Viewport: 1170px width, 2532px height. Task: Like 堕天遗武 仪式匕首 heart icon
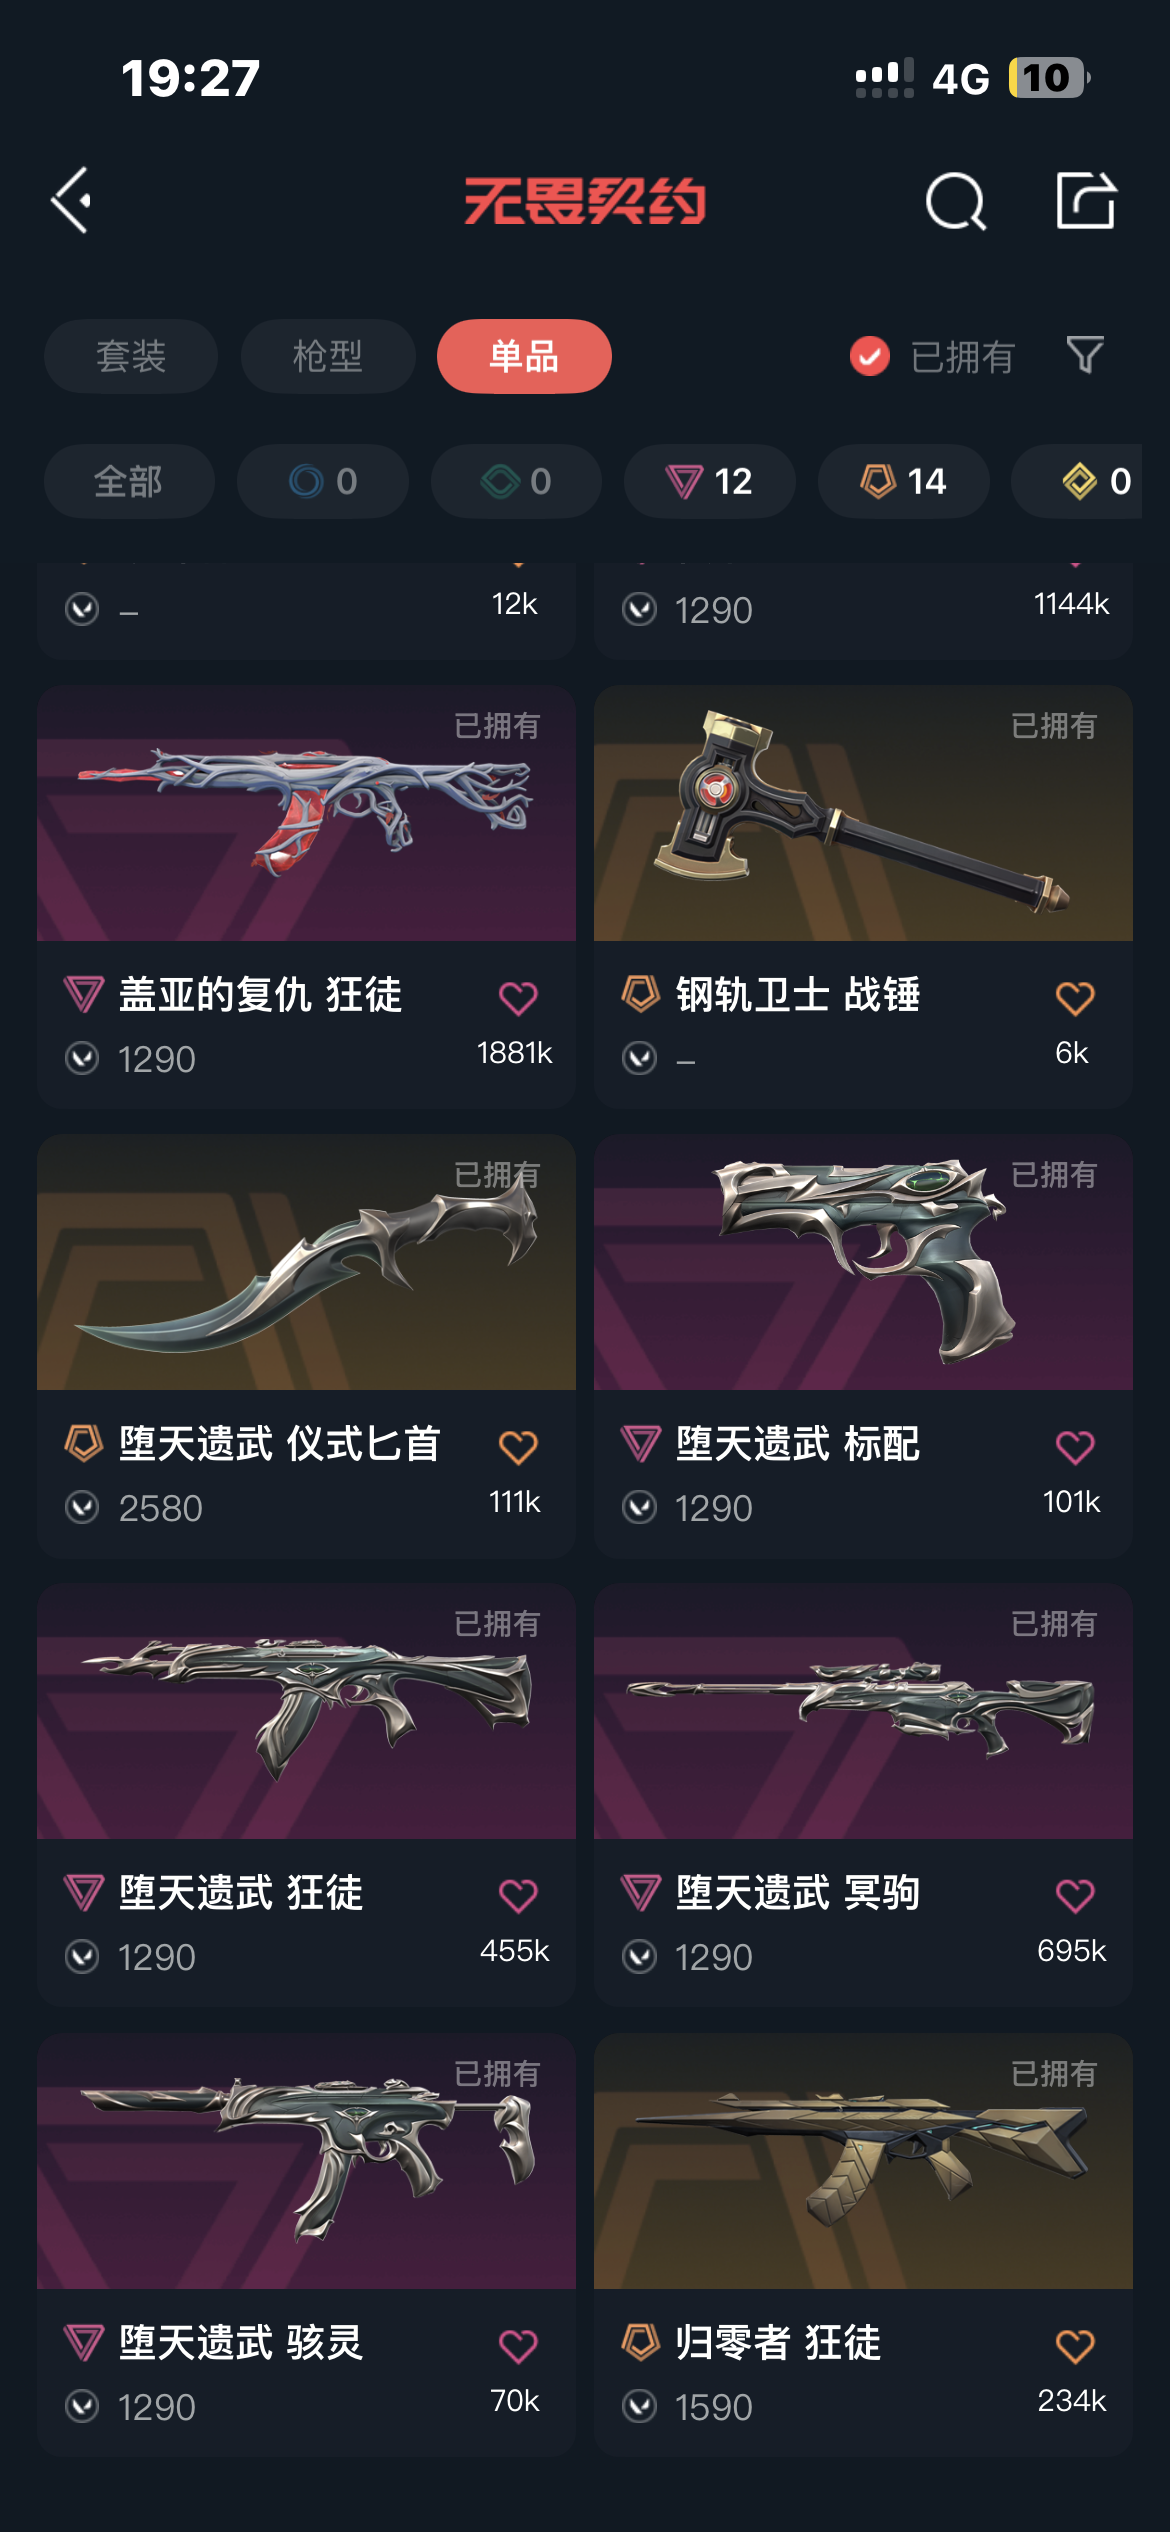pyautogui.click(x=518, y=1446)
